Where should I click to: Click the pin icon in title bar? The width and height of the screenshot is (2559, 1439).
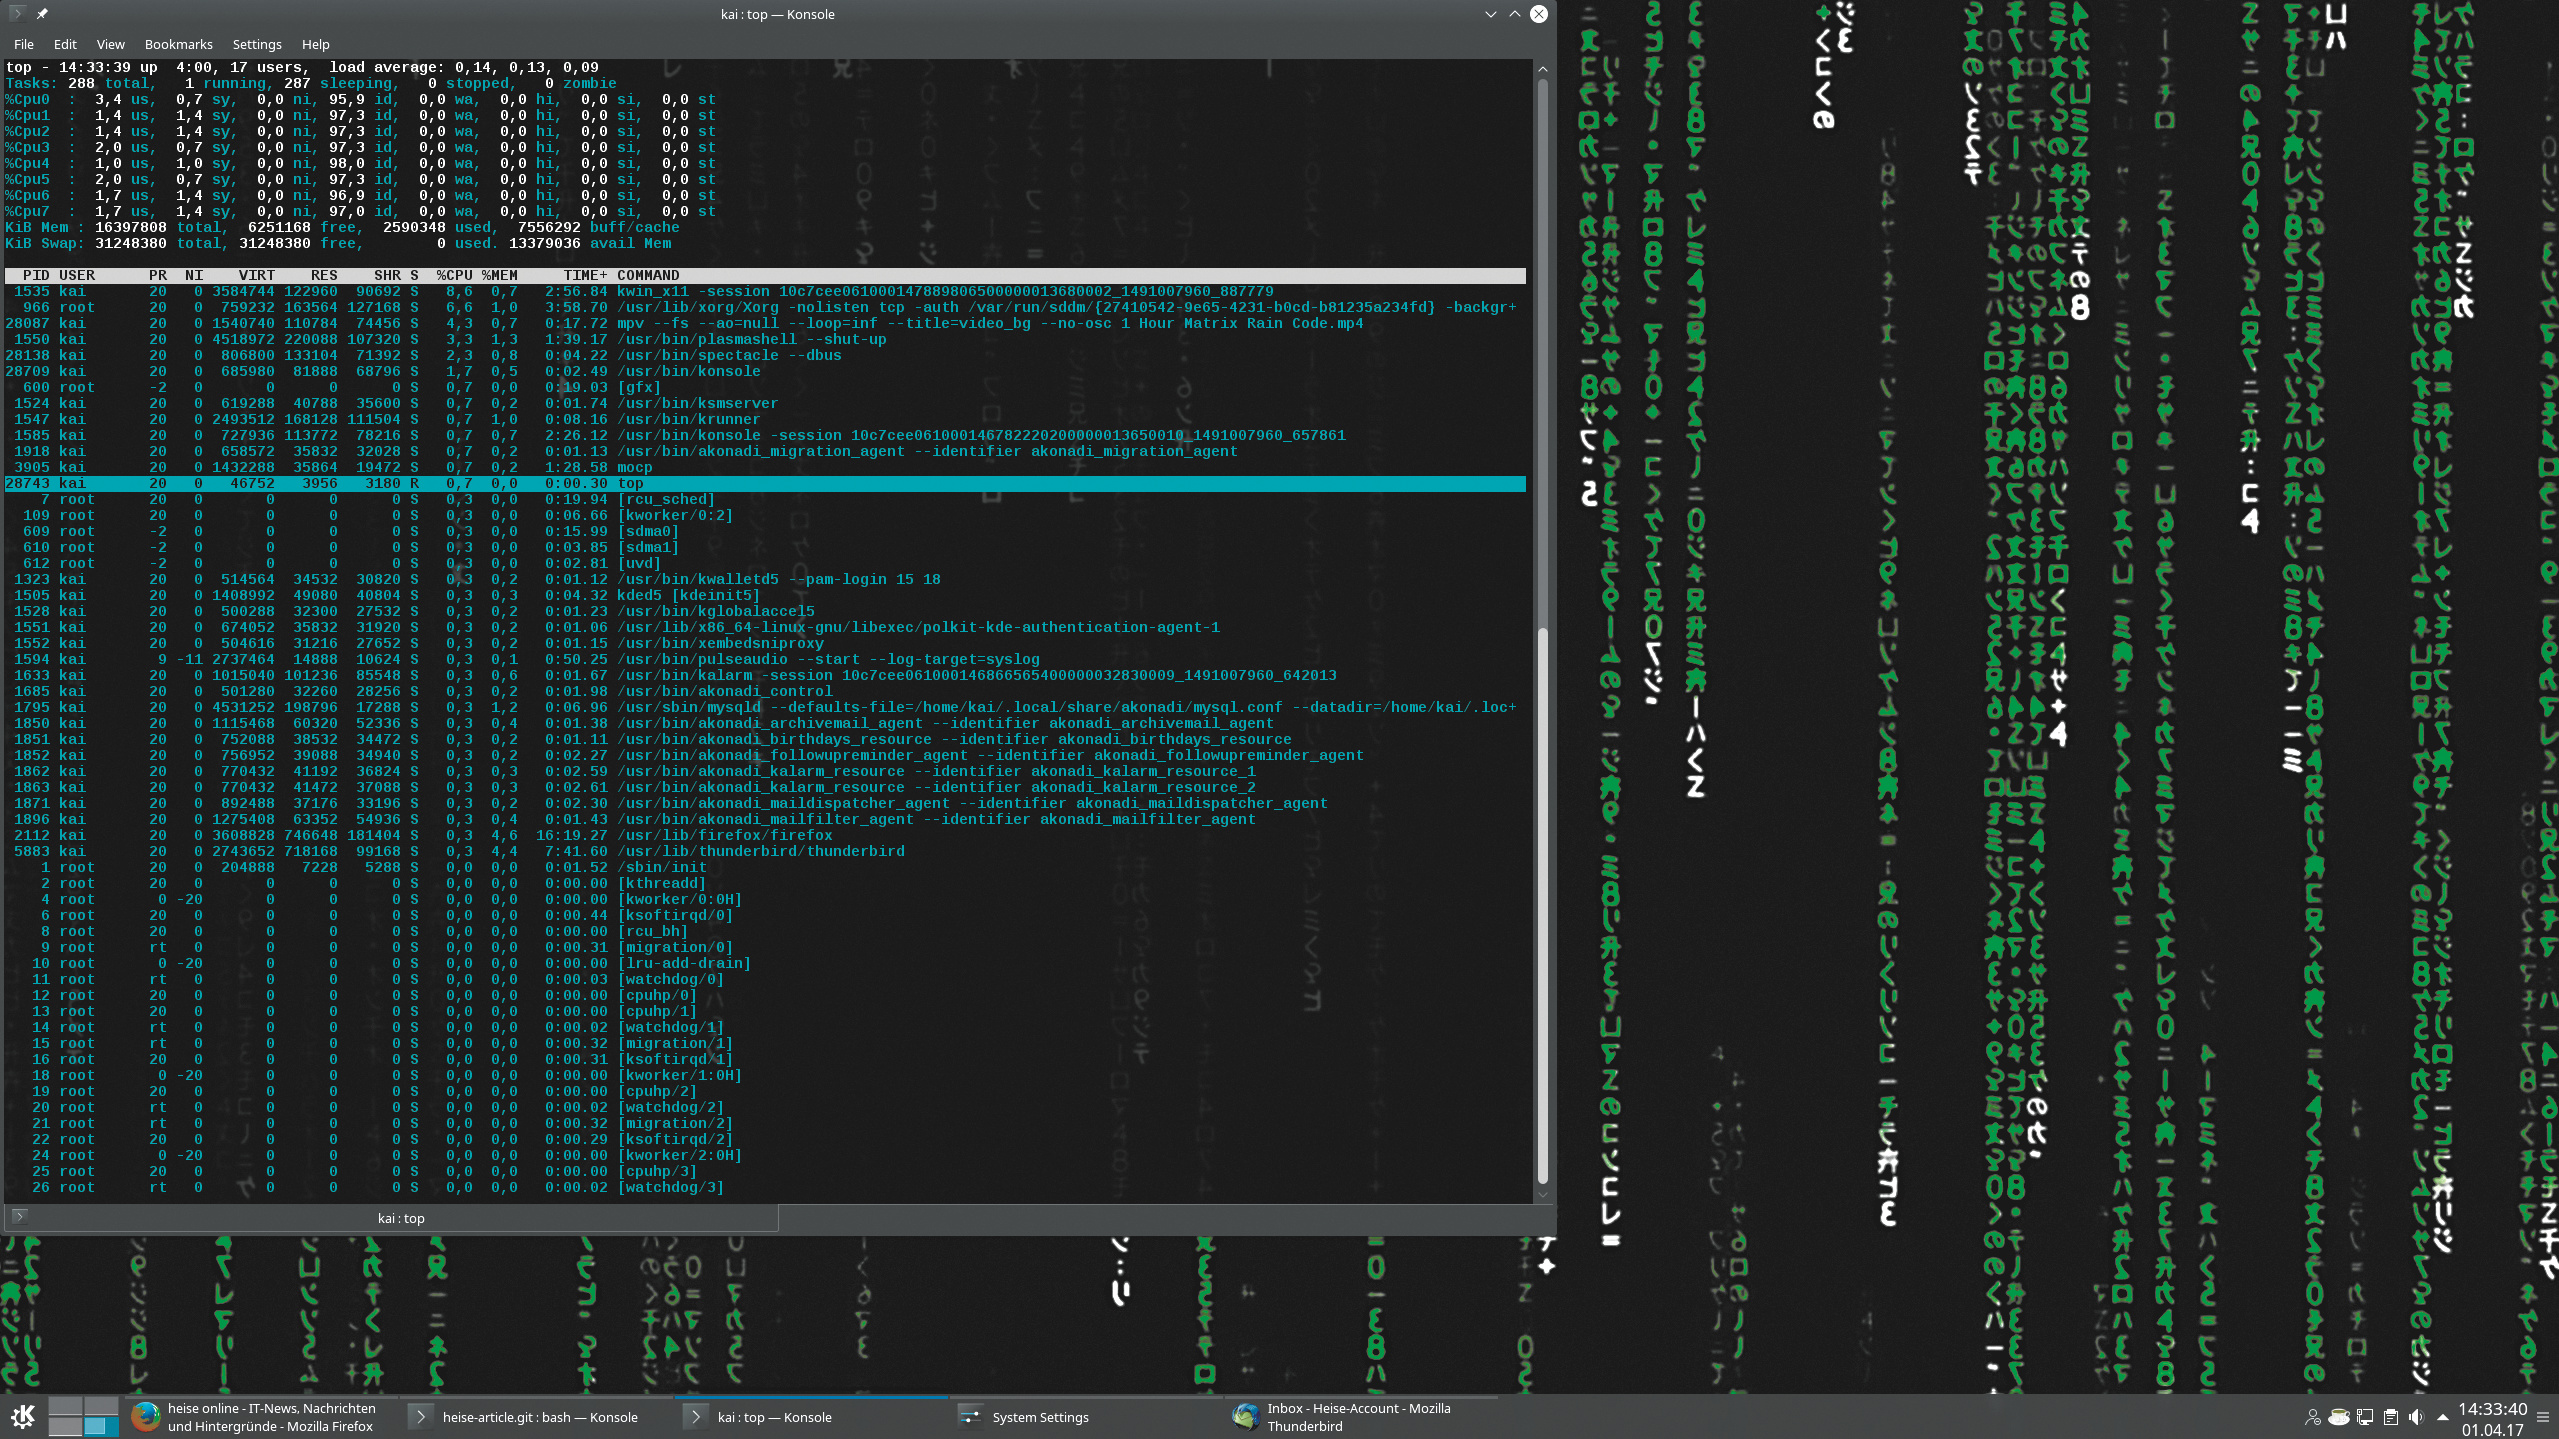(42, 14)
